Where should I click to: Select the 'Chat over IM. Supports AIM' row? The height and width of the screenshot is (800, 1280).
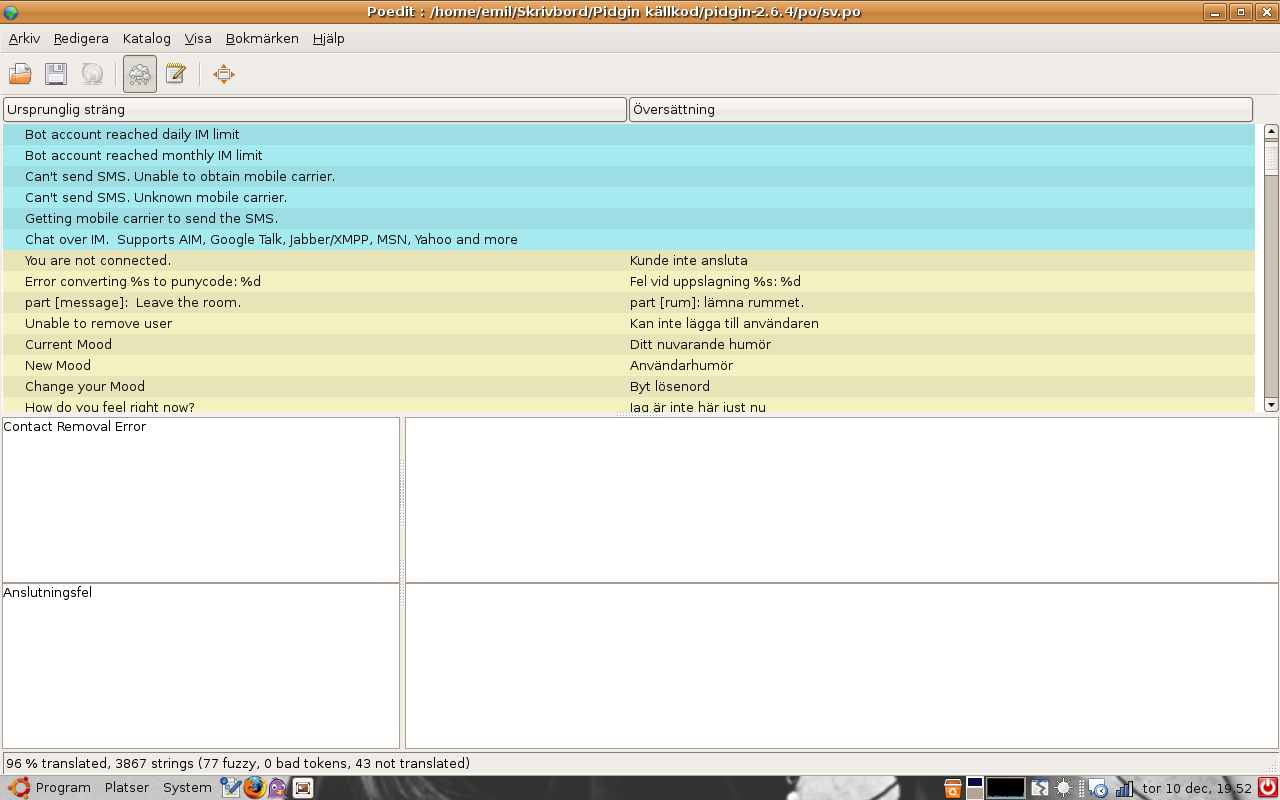click(629, 239)
